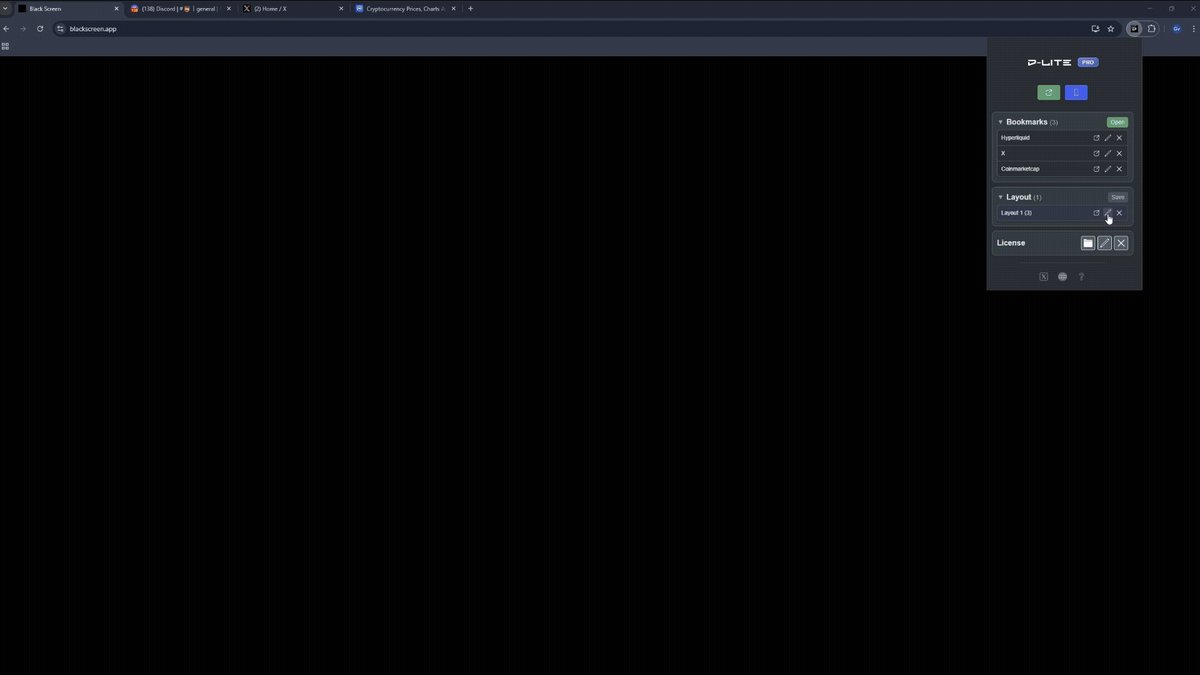The height and width of the screenshot is (675, 1200).
Task: Remove the X bookmark
Action: coord(1119,153)
